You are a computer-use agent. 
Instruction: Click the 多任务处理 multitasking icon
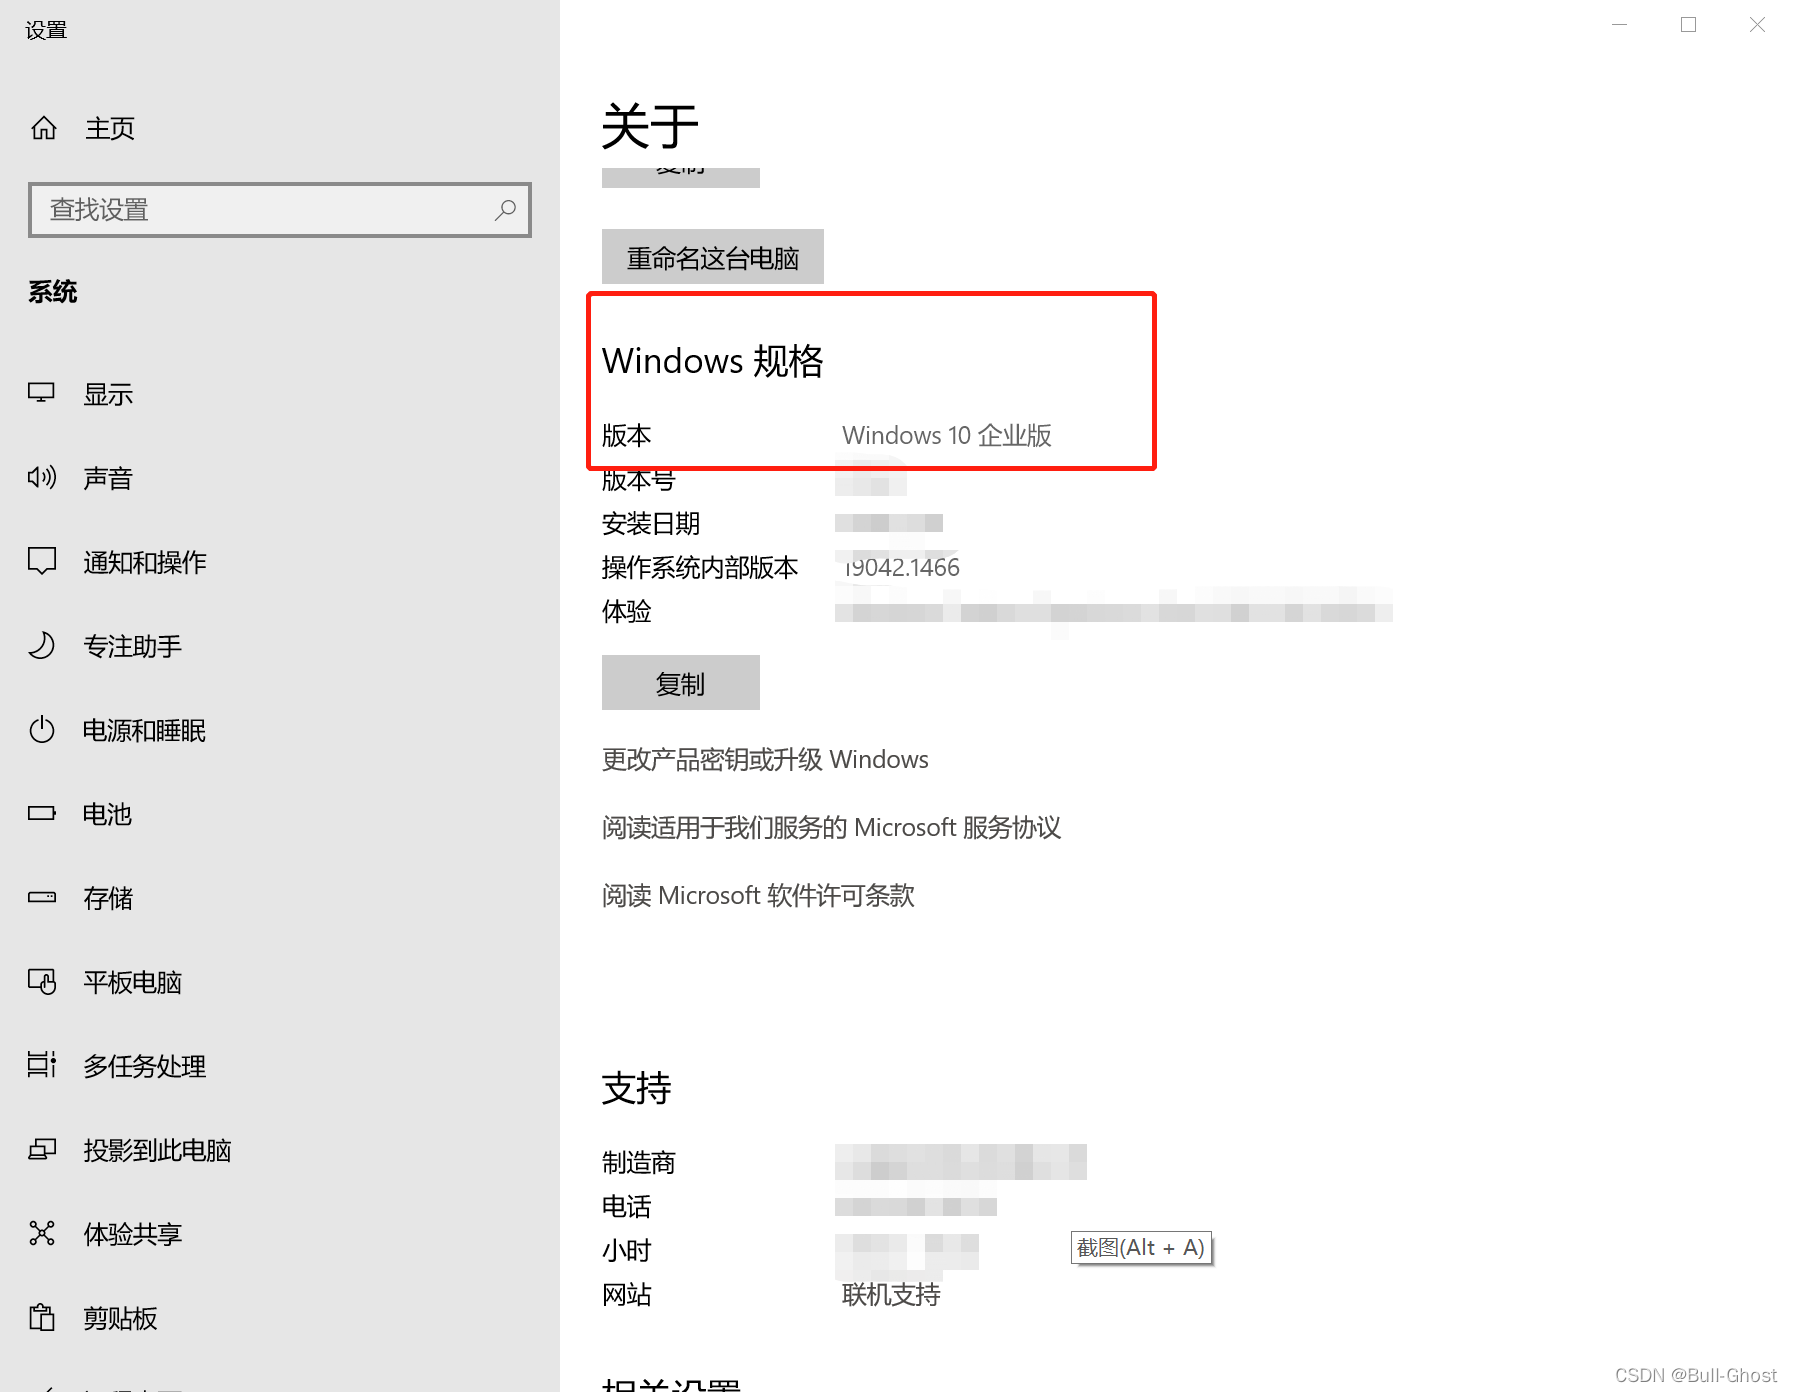41,1065
